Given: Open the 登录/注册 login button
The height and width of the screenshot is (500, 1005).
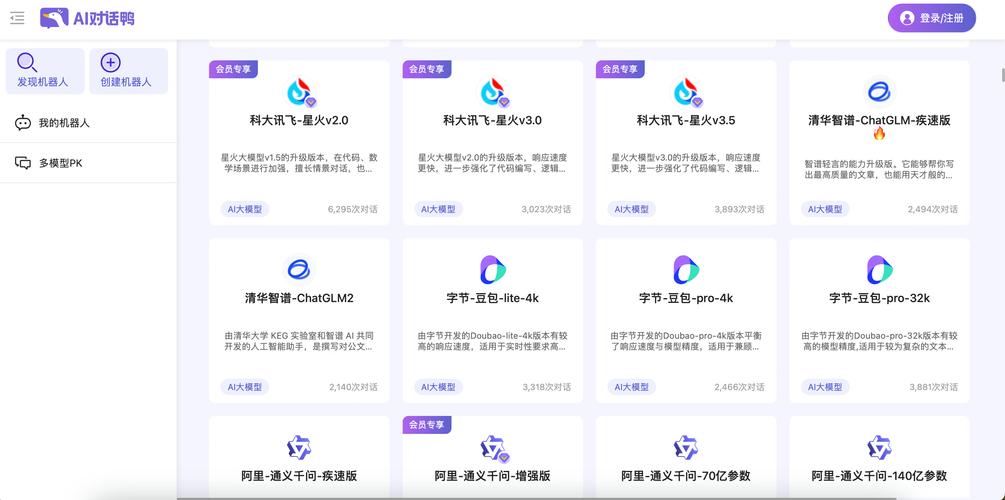Looking at the screenshot, I should coord(931,18).
